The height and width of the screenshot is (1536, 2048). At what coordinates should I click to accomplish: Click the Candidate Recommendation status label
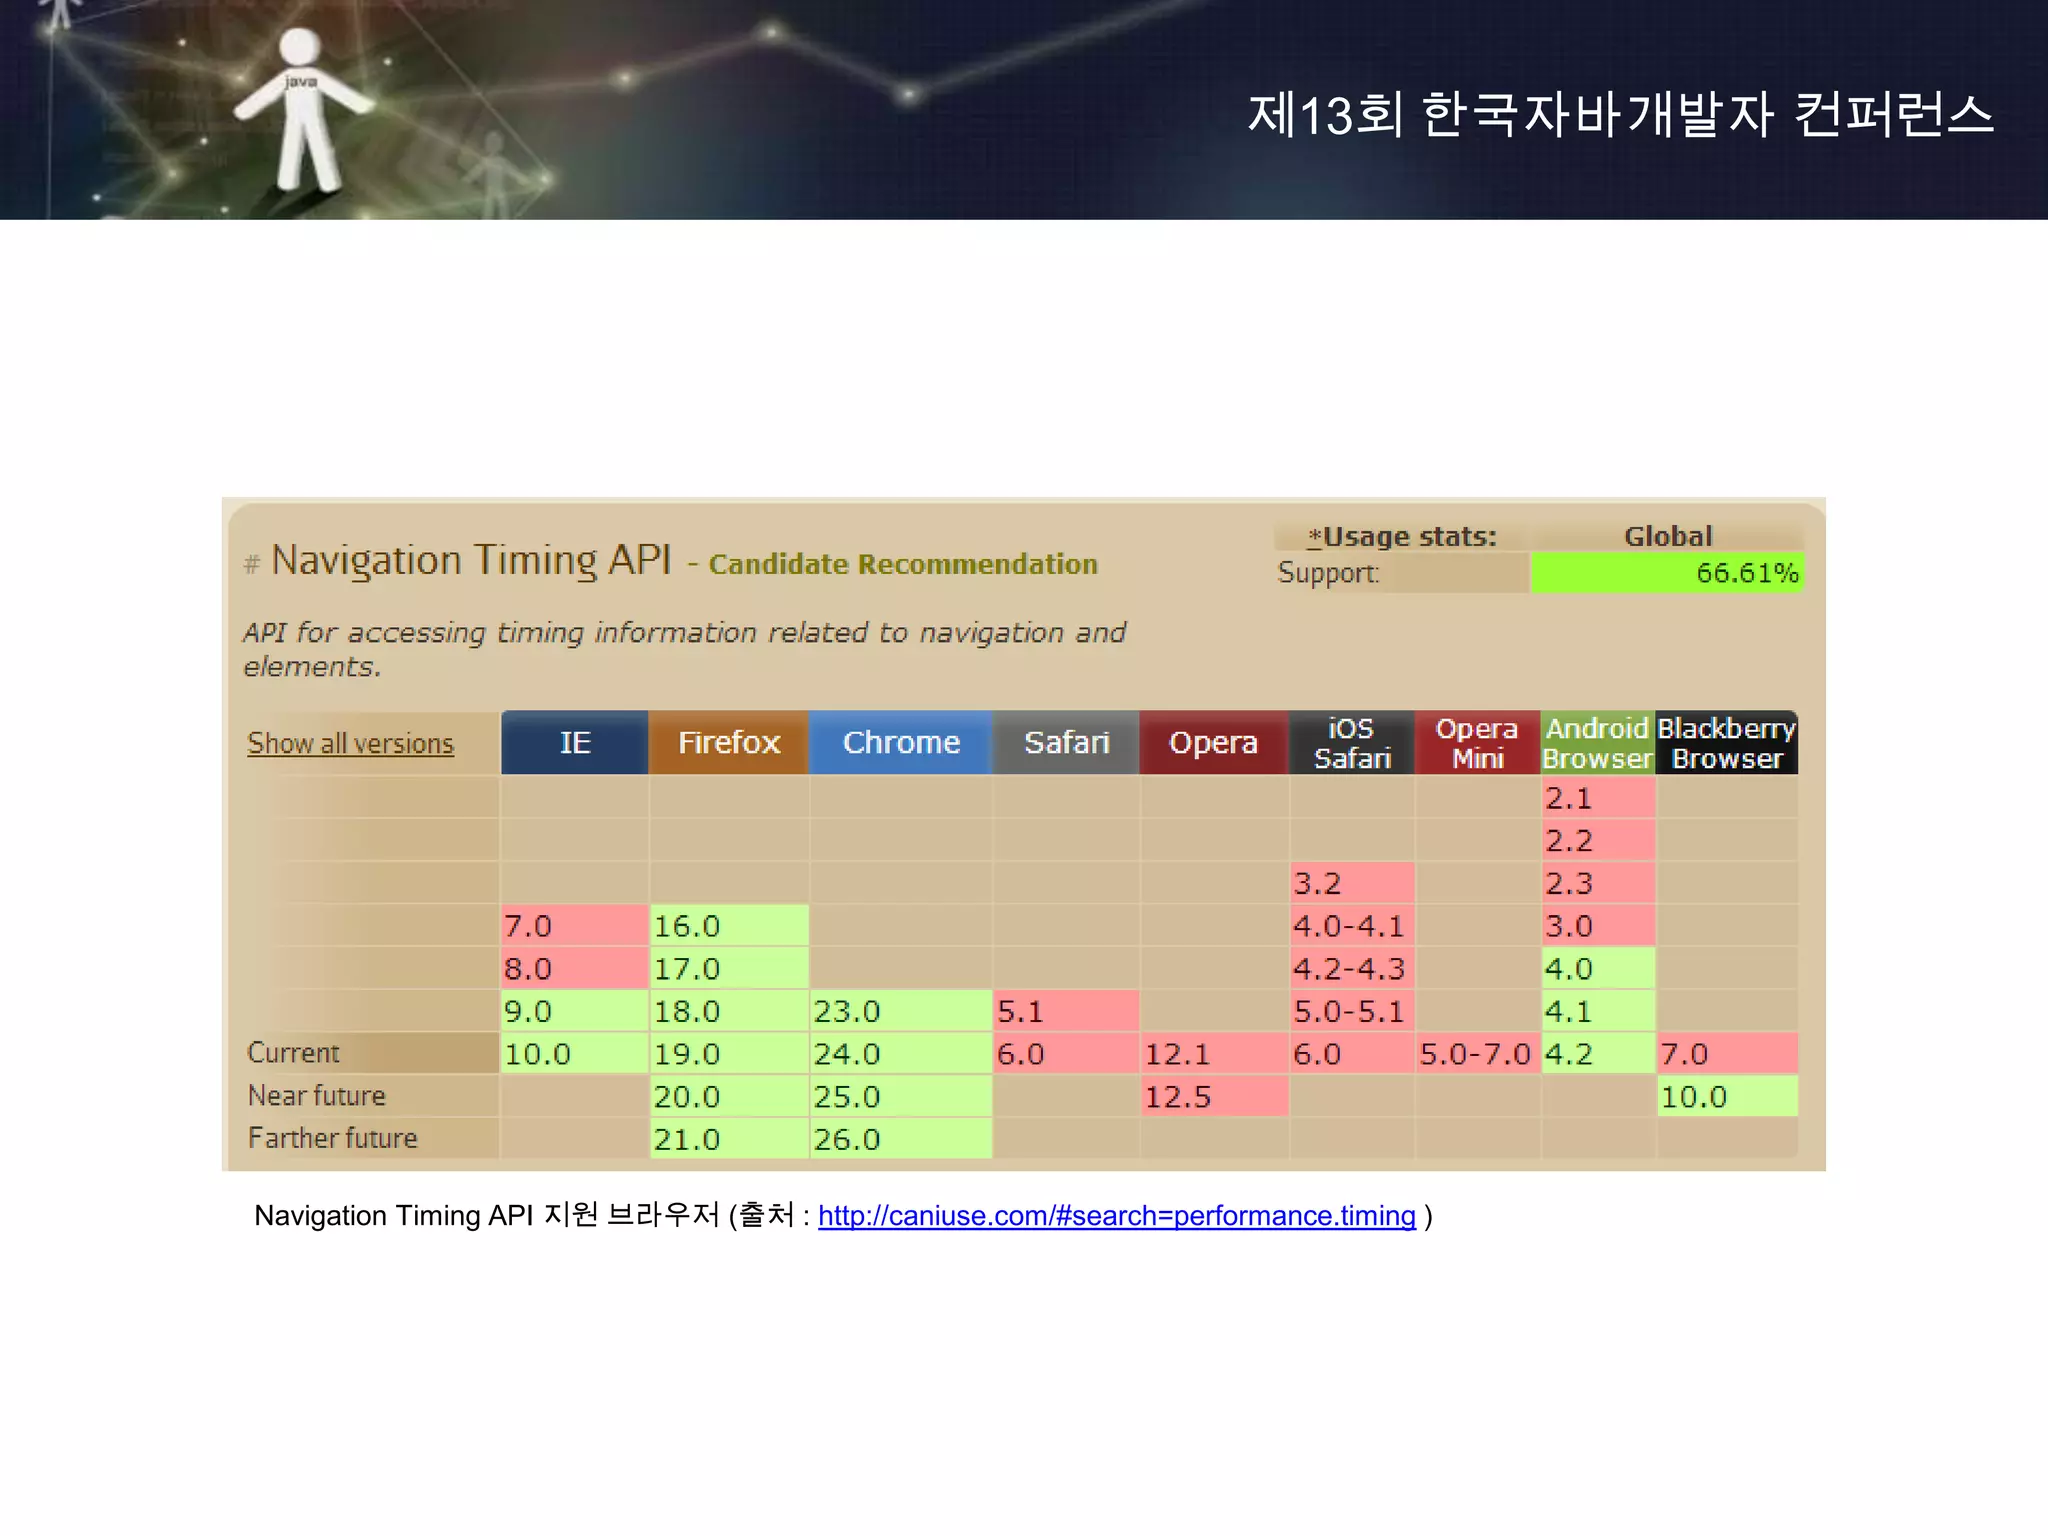coord(903,565)
